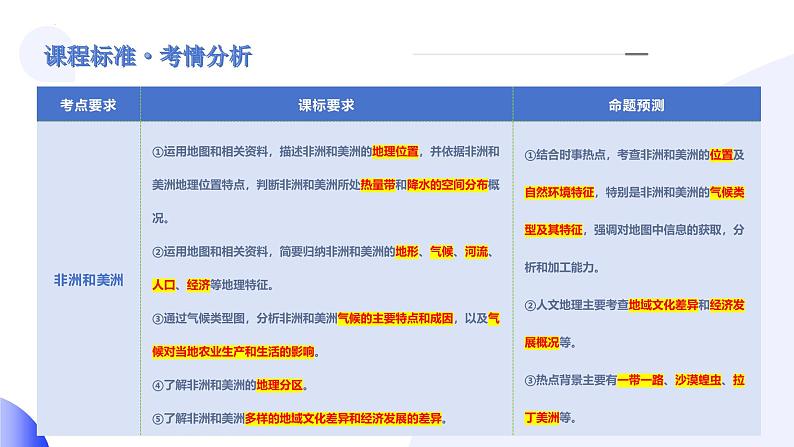Click the highlighted 位置 in 命题预测 item ①

click(721, 155)
